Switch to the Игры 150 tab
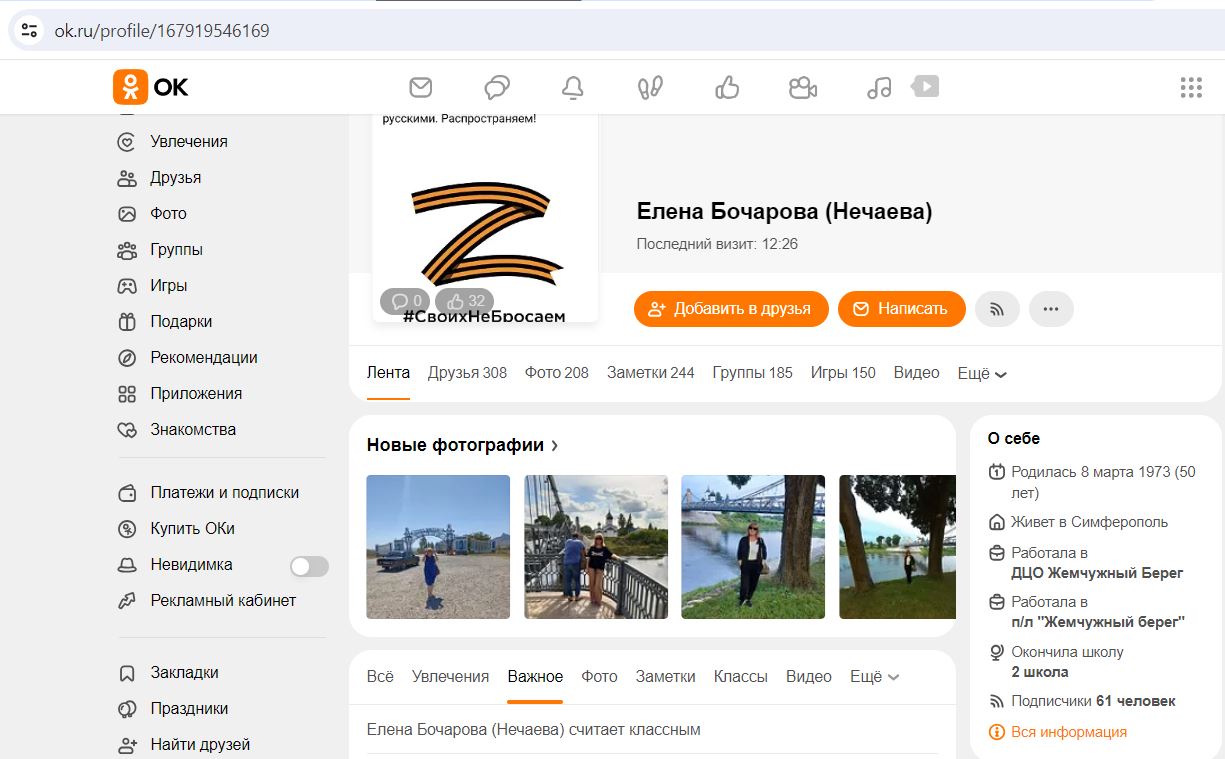Screen dimensions: 1225x759 pos(843,372)
